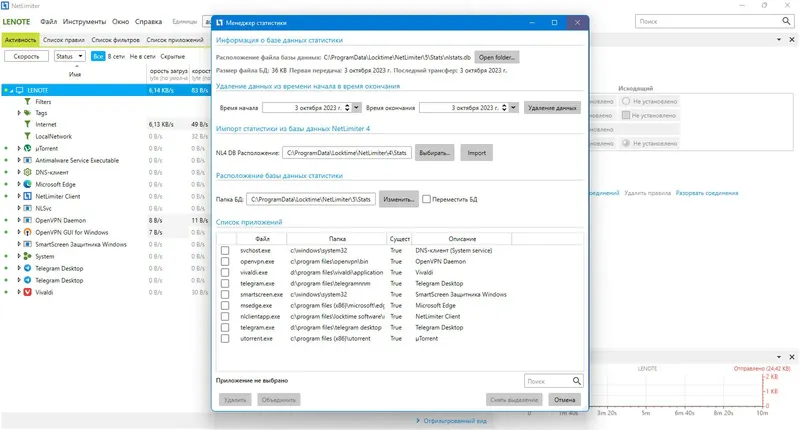Click the Internet filter funnel icon

click(x=28, y=124)
